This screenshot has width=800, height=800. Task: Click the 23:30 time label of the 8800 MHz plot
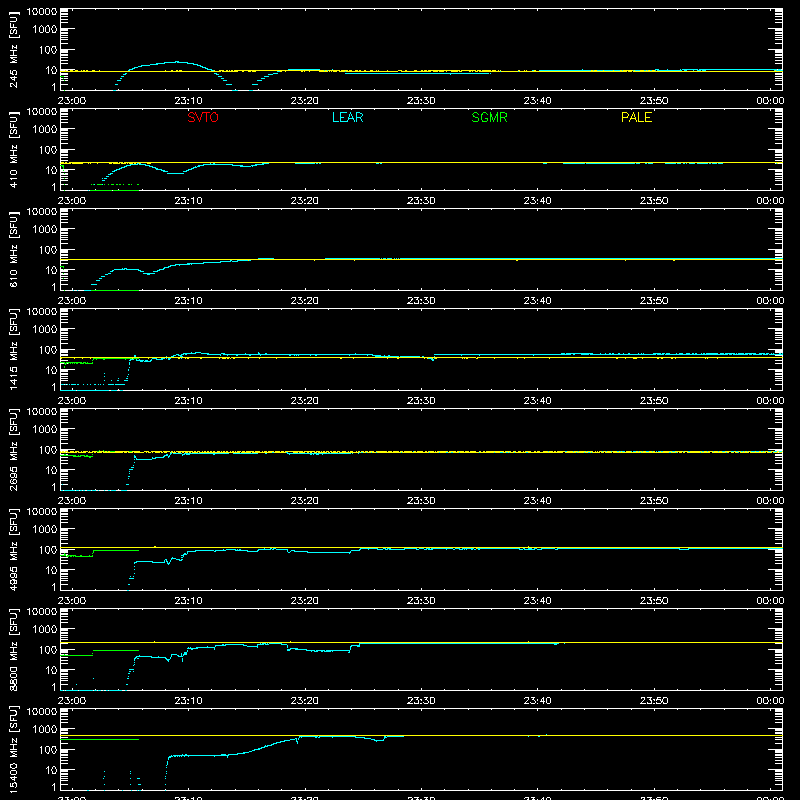point(421,701)
